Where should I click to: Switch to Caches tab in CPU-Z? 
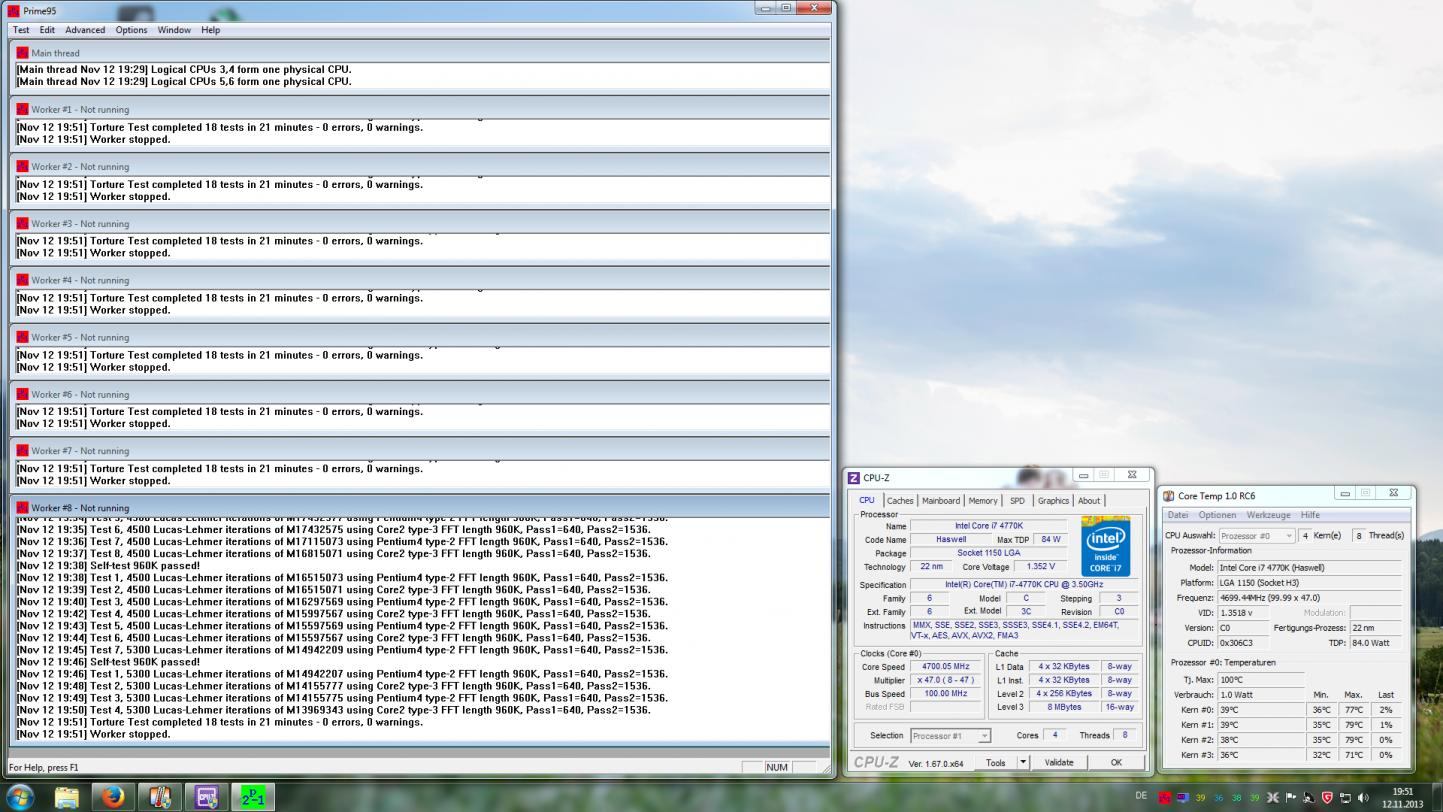pyautogui.click(x=900, y=501)
